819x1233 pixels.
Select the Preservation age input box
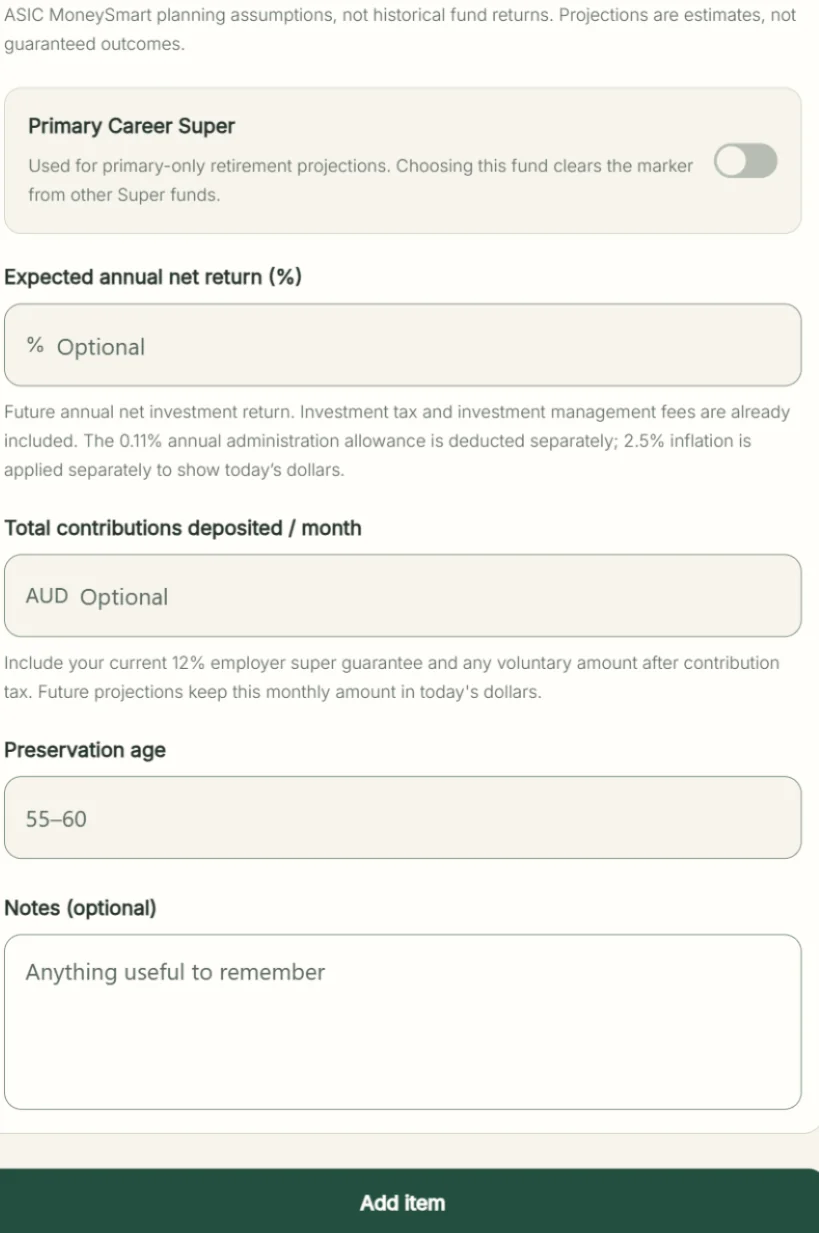[403, 818]
